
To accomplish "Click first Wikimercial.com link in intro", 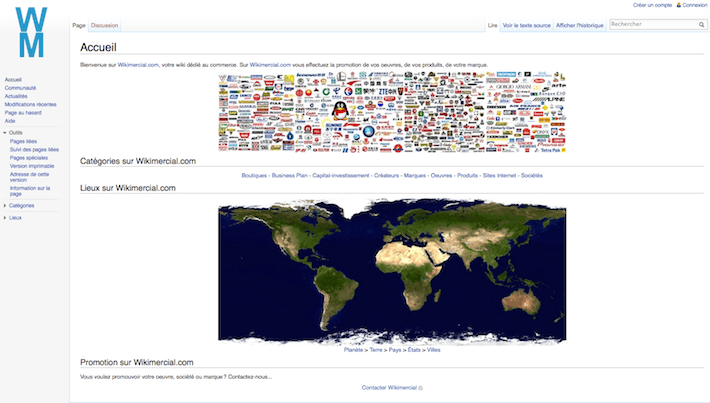I will coord(138,65).
